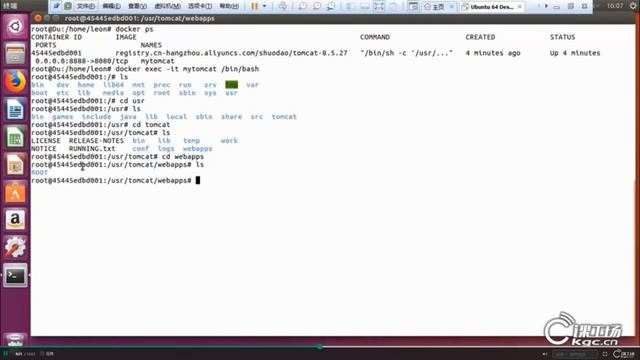Open LibreOffice Impress from the dock
The height and width of the screenshot is (360, 640).
coord(15,164)
